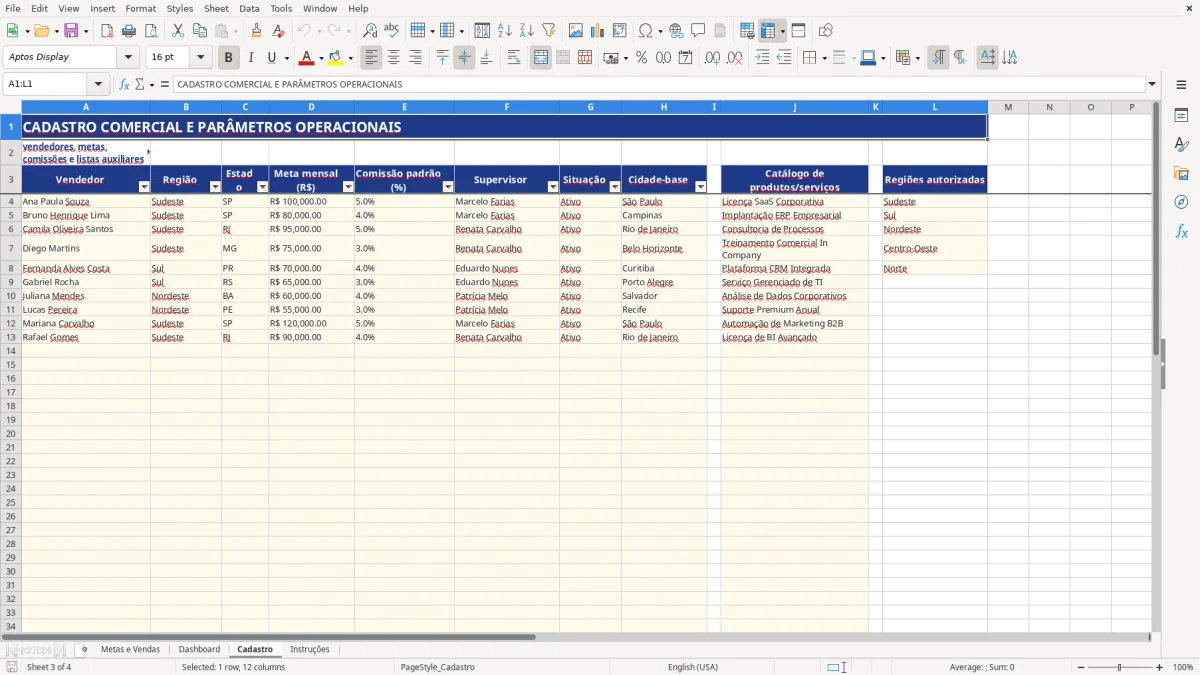The image size is (1200, 675).
Task: Switch to Metas e Vendas tab
Action: point(130,649)
